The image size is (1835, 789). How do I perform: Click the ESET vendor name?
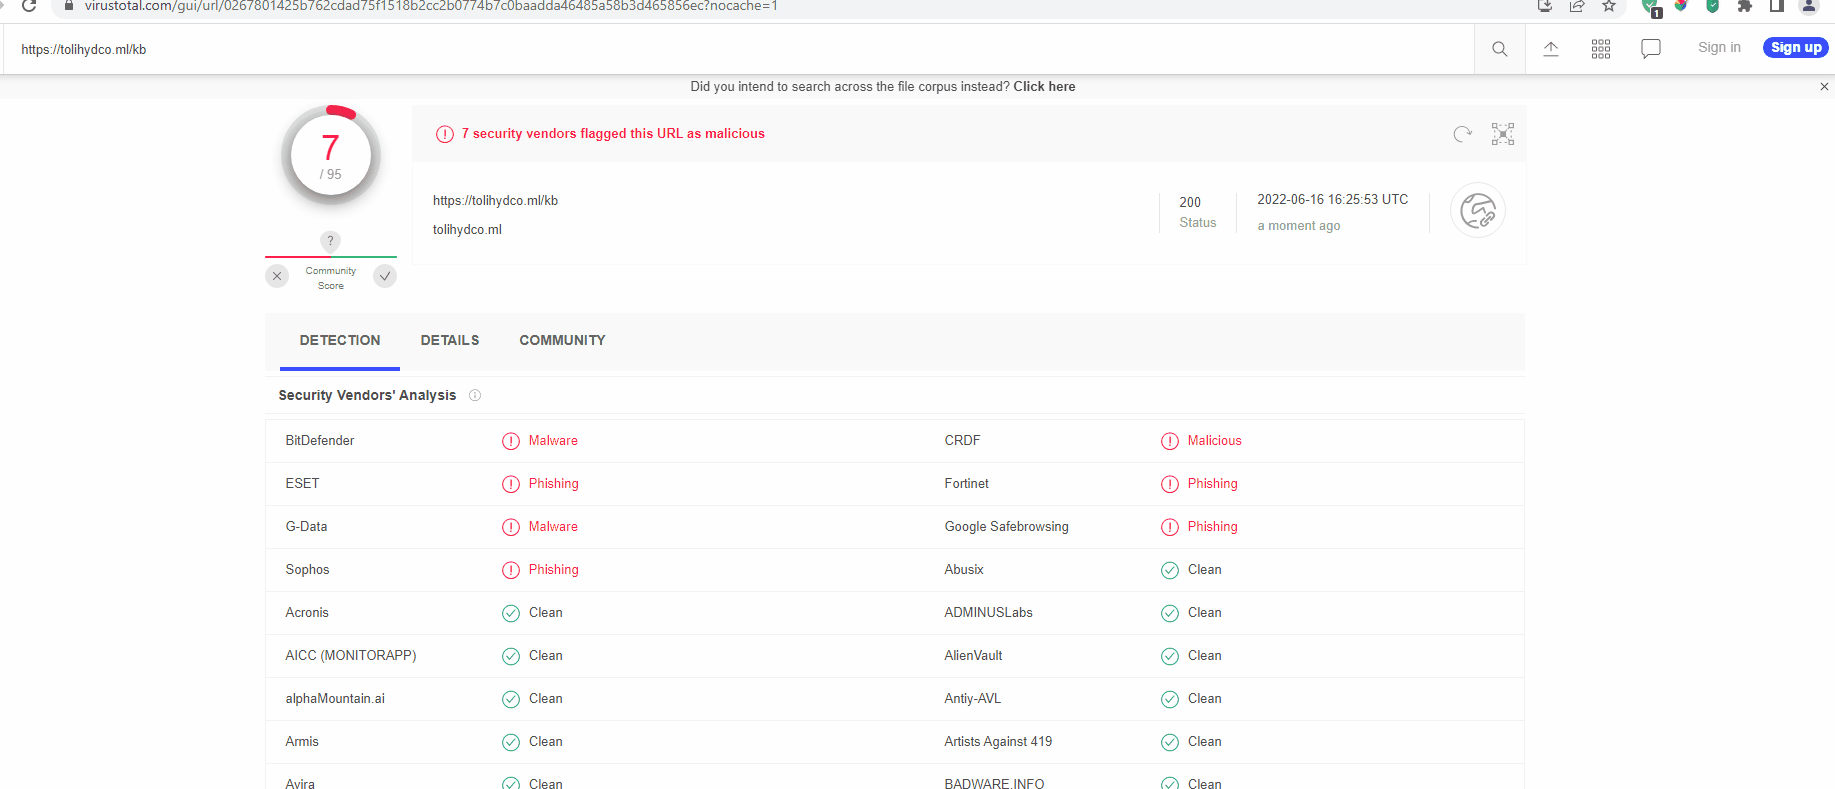[x=302, y=484]
